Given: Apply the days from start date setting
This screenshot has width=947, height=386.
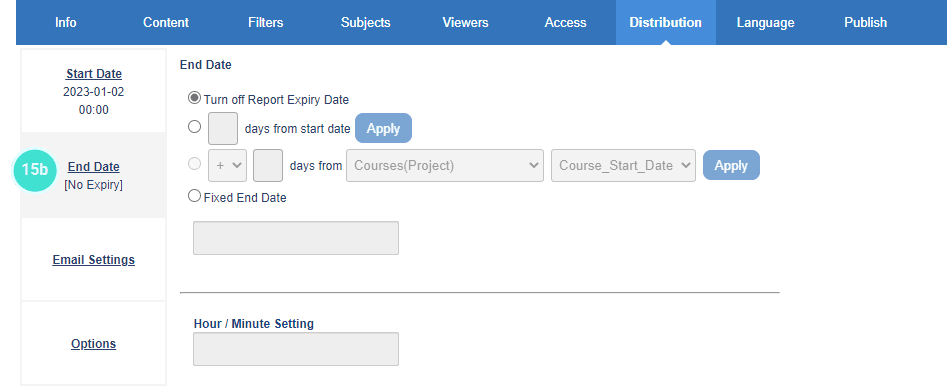Looking at the screenshot, I should click(x=384, y=128).
